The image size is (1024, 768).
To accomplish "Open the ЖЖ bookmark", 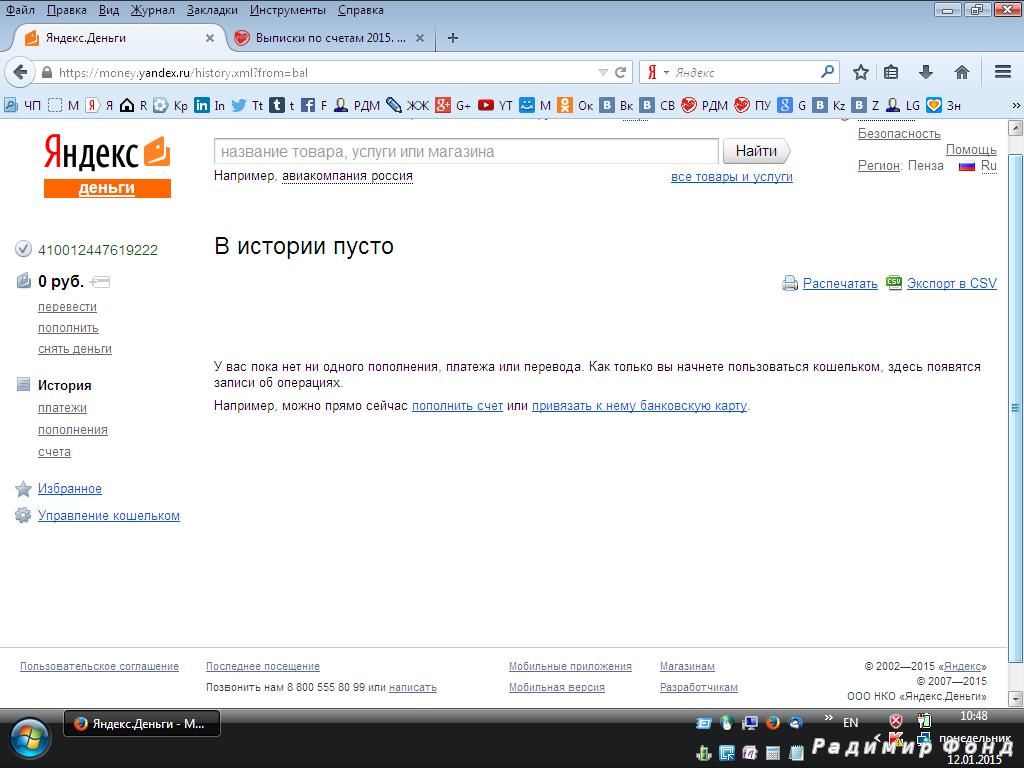I will 408,105.
